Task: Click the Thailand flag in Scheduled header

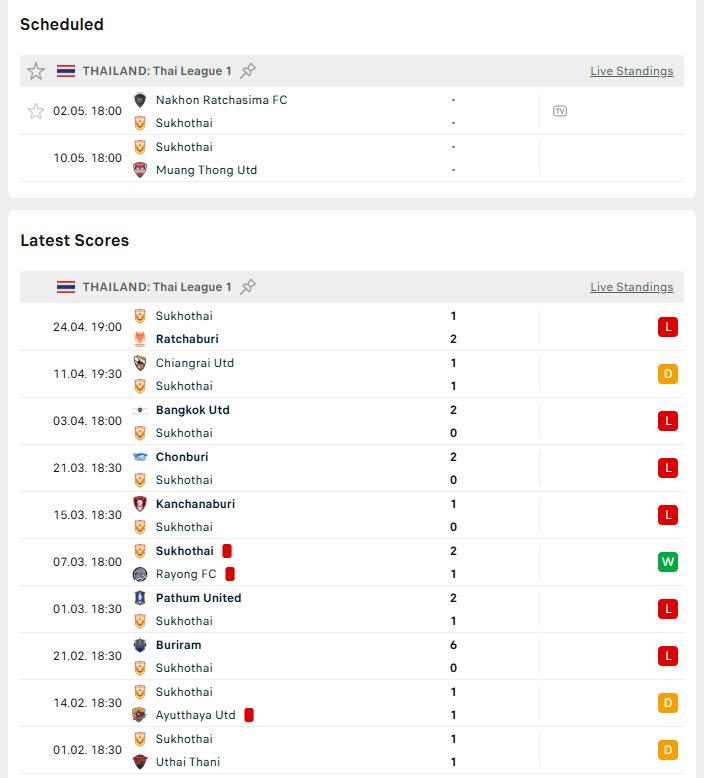Action: (66, 71)
